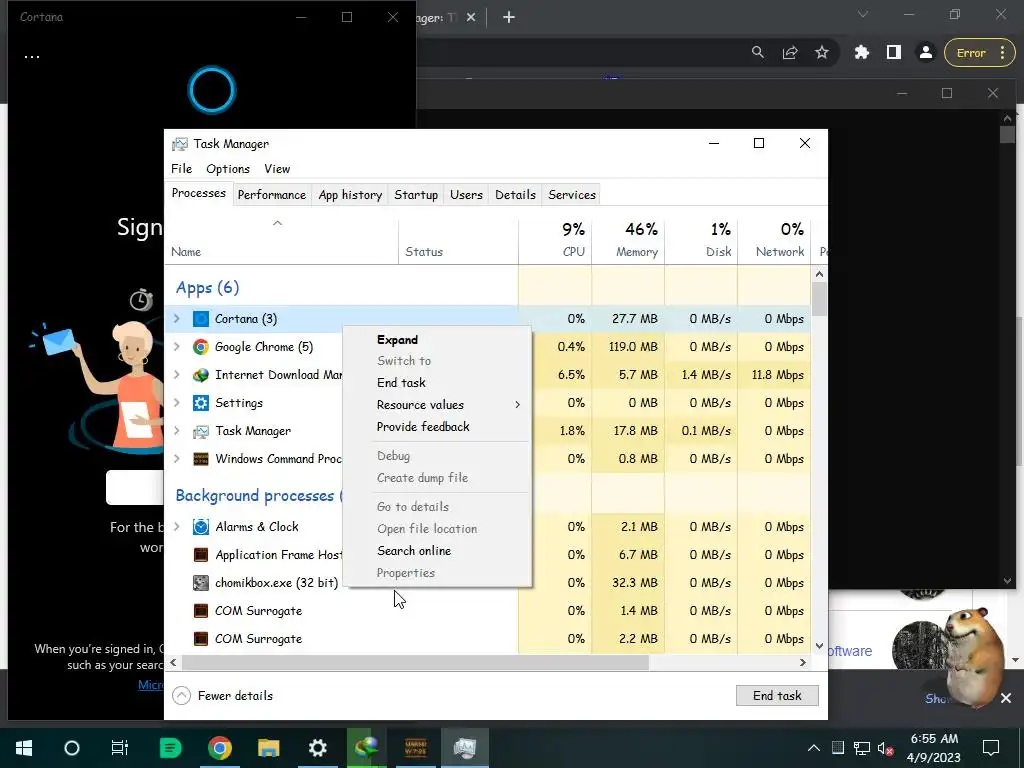Open Chrome from the taskbar
The image size is (1024, 768).
pos(219,748)
